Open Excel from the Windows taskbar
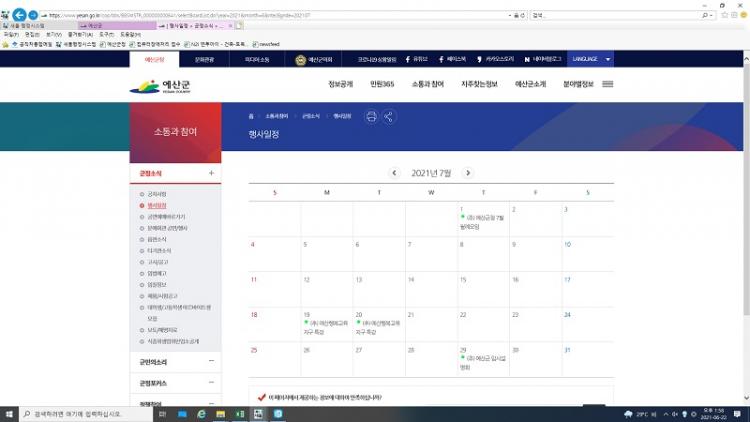 [241, 414]
